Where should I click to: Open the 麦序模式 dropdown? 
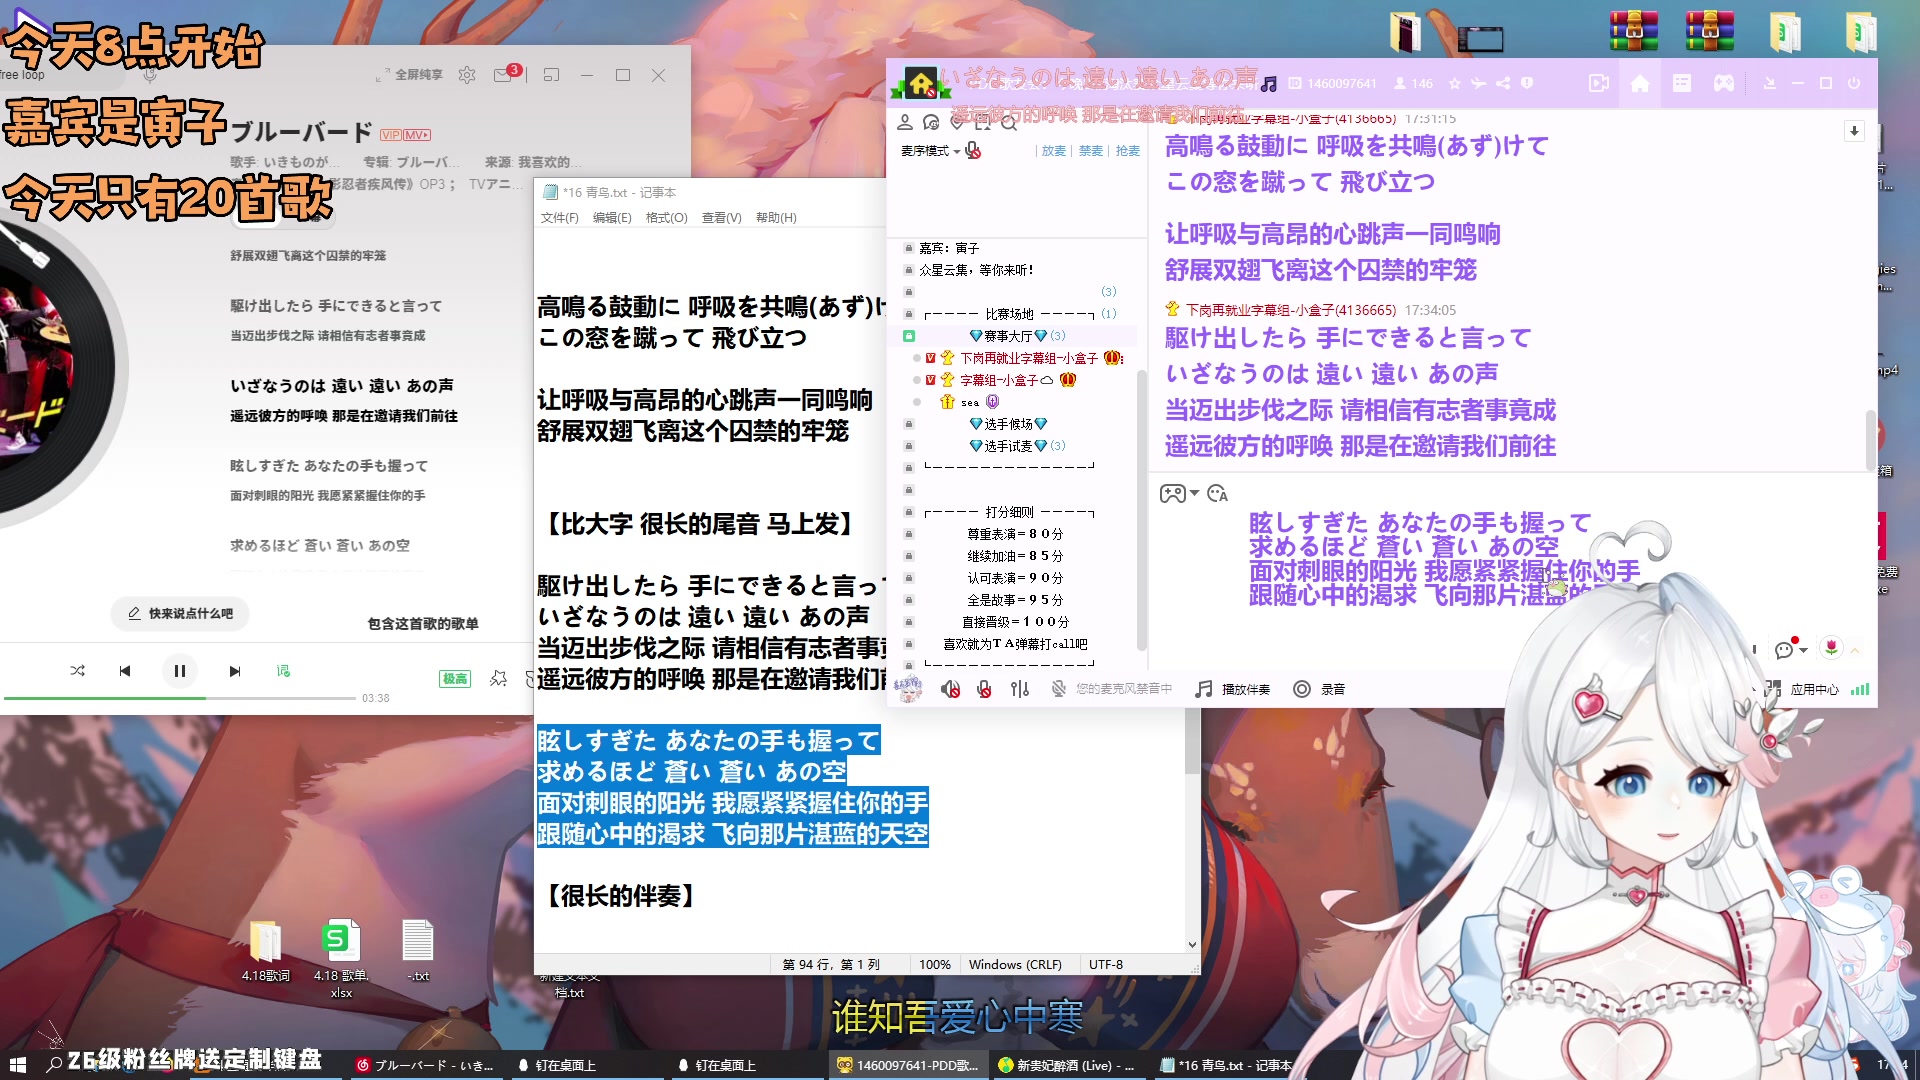(x=930, y=152)
